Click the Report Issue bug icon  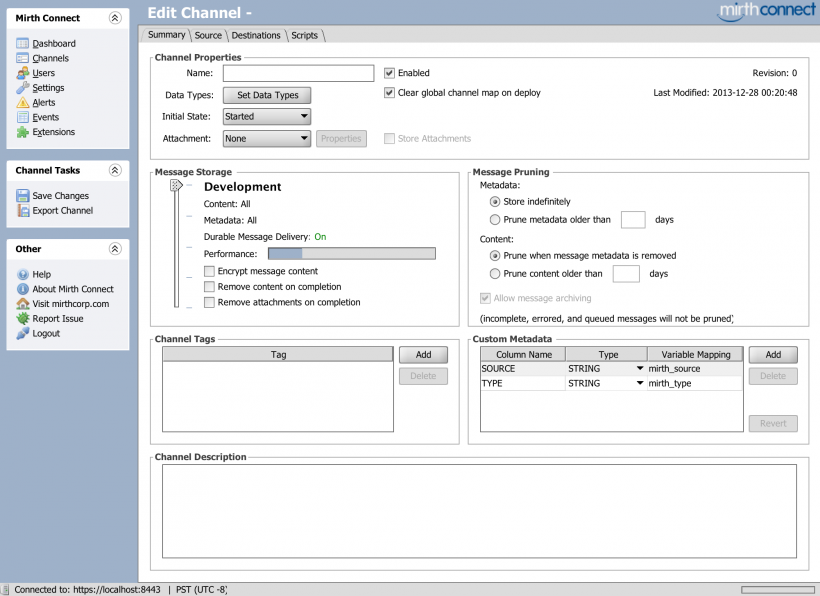[23, 319]
